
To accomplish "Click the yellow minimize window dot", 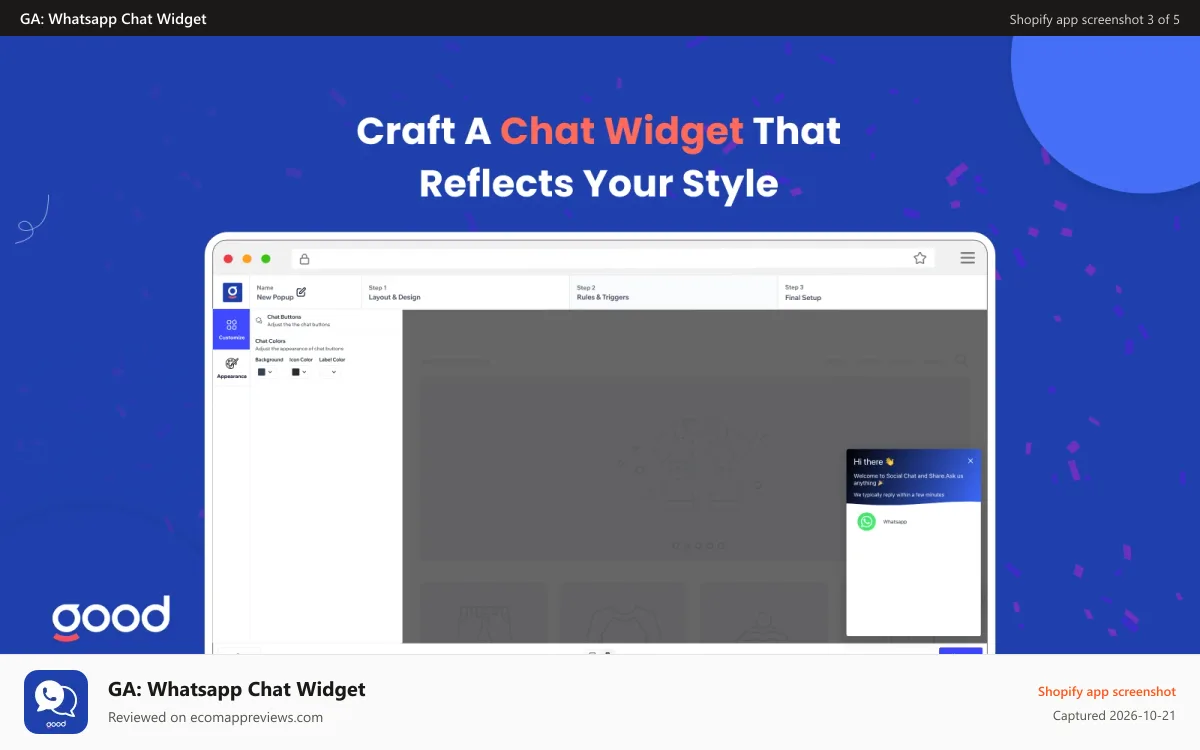I will pyautogui.click(x=247, y=259).
